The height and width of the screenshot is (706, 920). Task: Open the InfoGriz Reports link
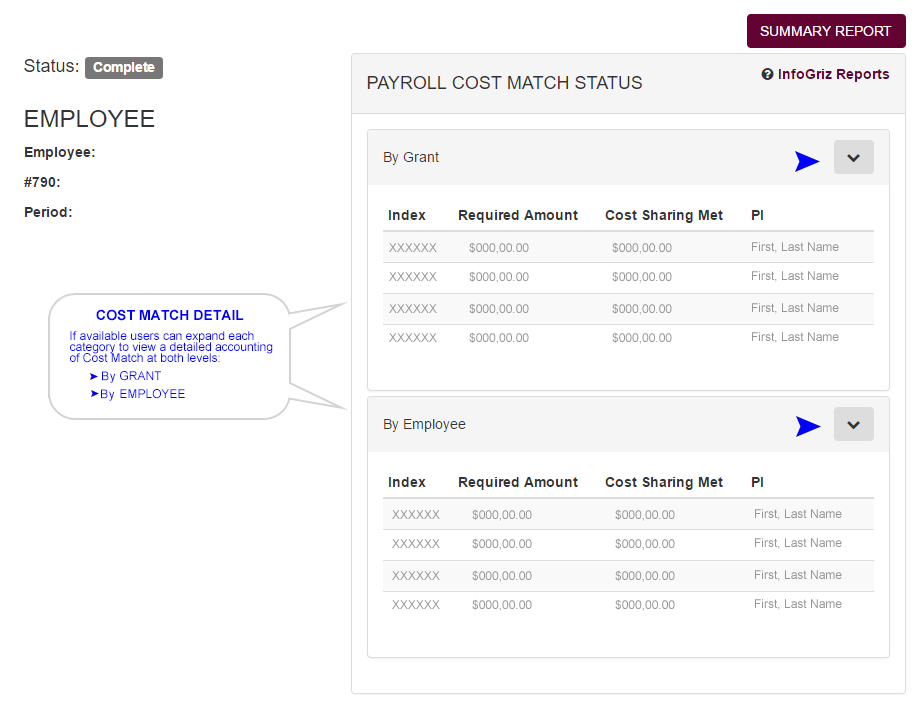pyautogui.click(x=832, y=74)
